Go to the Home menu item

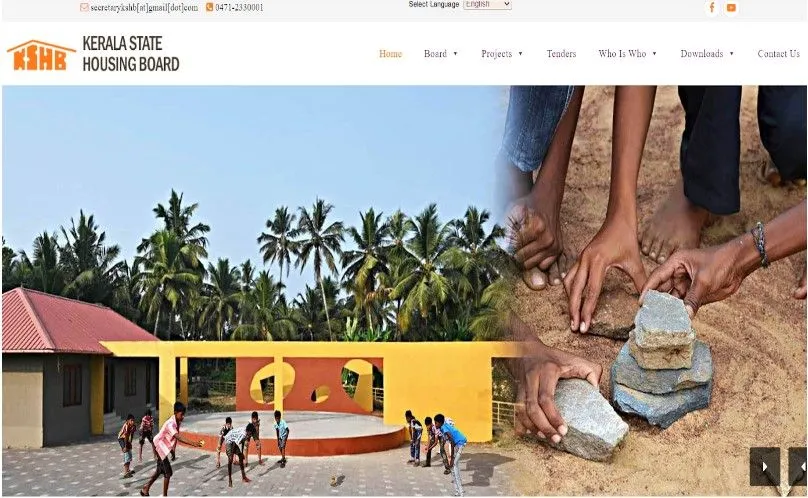[x=391, y=54]
